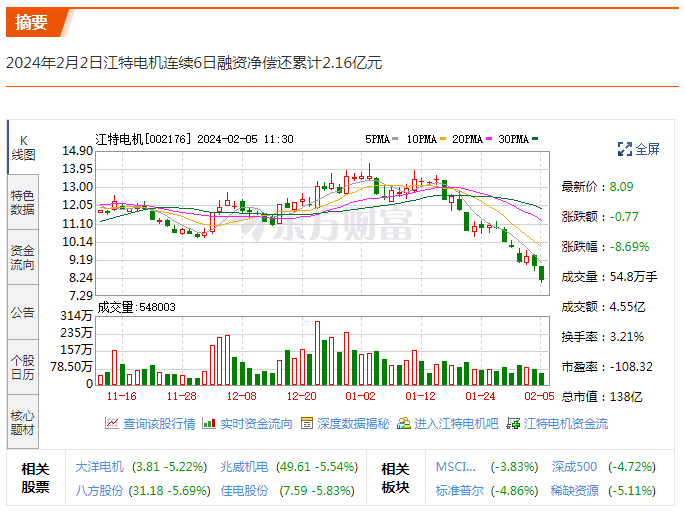Click the icon beside 江特电机资金流
Screen dimensions: 685x511
point(513,423)
